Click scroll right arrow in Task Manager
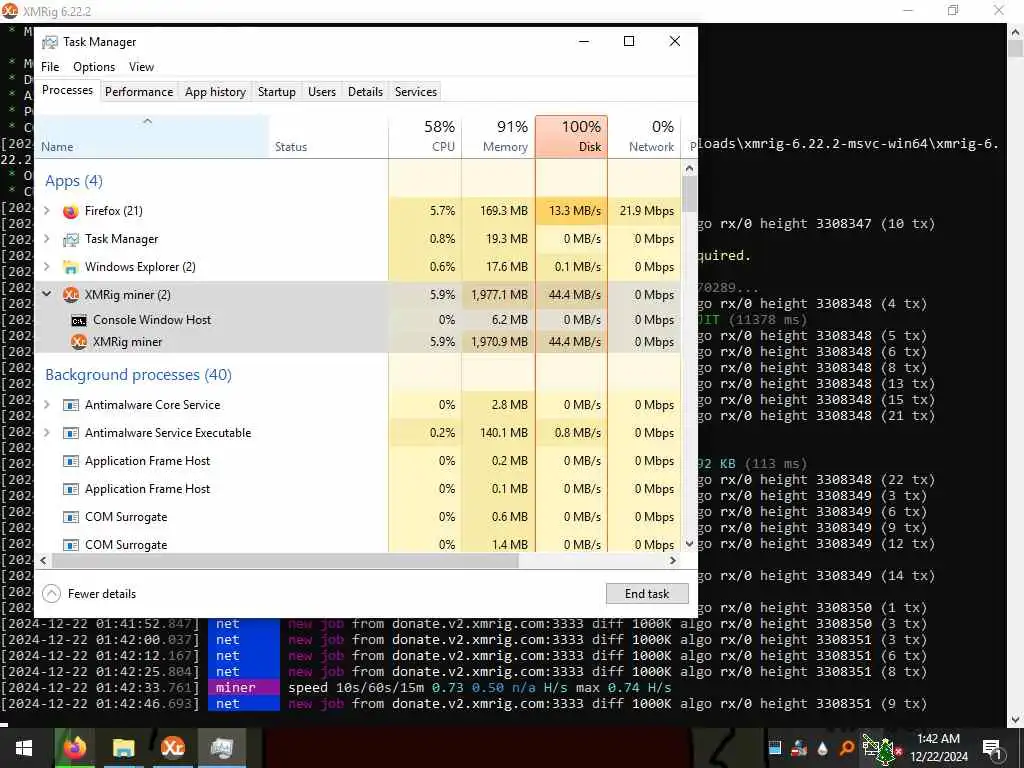Screen dimensions: 1024x768 [673, 561]
